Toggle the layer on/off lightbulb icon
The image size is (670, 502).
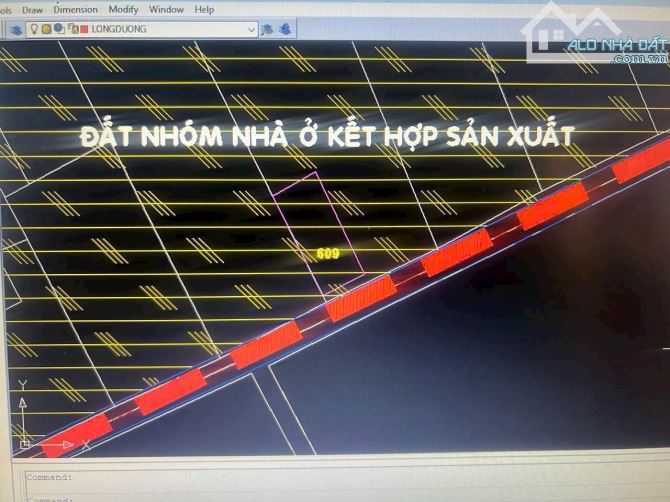34,29
